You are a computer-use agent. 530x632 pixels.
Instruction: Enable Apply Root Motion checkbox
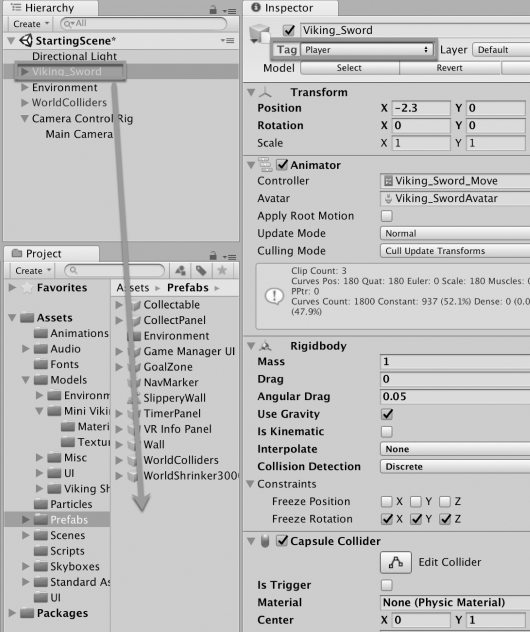tap(387, 216)
